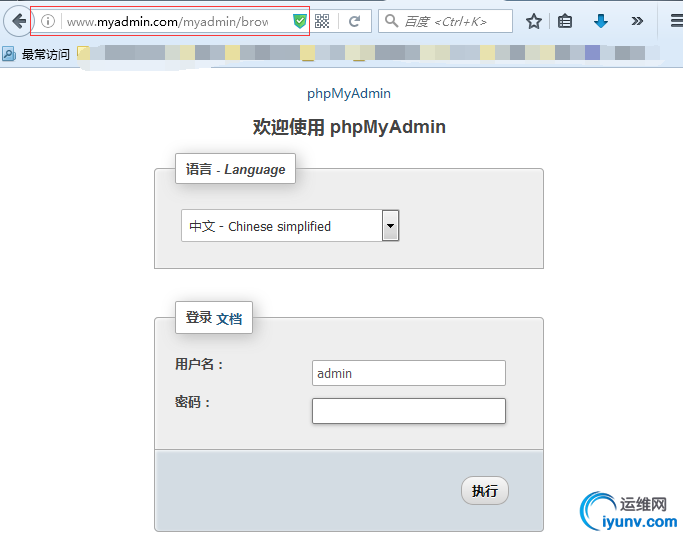Image resolution: width=683 pixels, height=538 pixels.
Task: Click the browser back arrow button
Action: (18, 20)
